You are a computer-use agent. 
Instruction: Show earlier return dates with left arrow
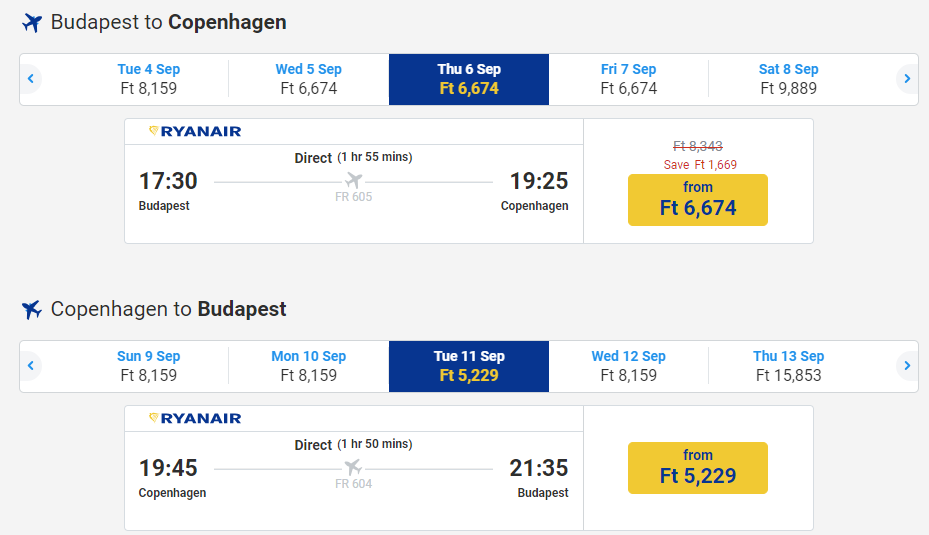(31, 366)
